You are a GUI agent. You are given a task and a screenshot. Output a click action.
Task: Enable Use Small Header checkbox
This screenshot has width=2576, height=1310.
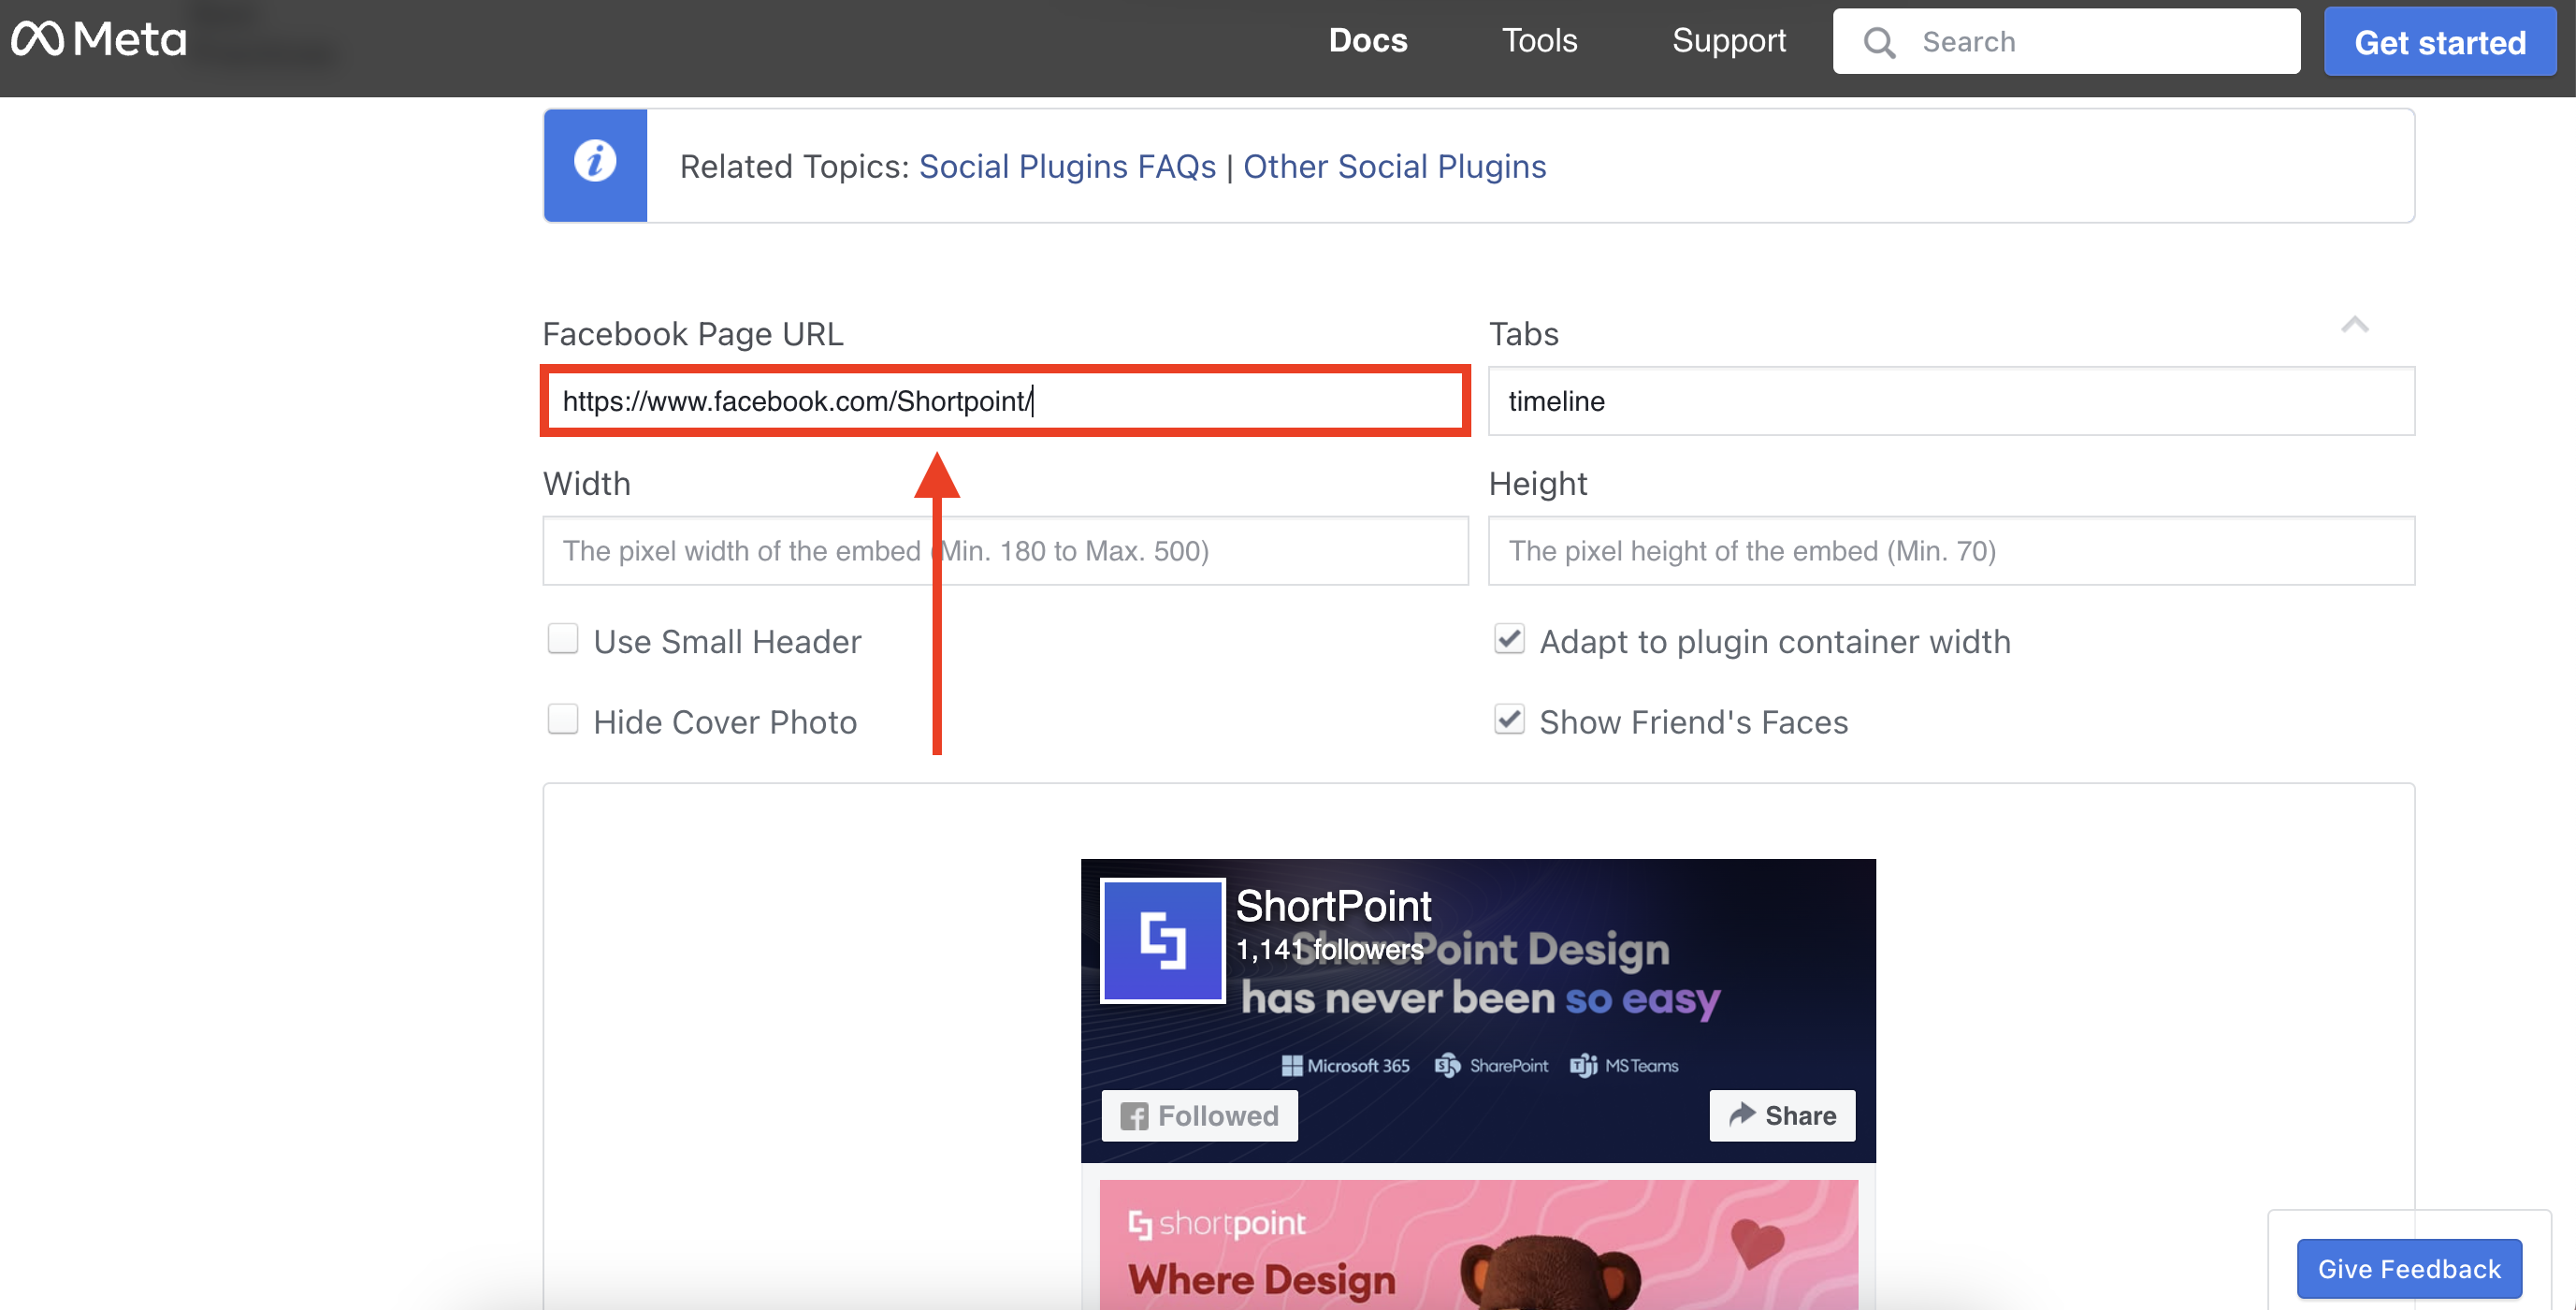click(x=563, y=640)
